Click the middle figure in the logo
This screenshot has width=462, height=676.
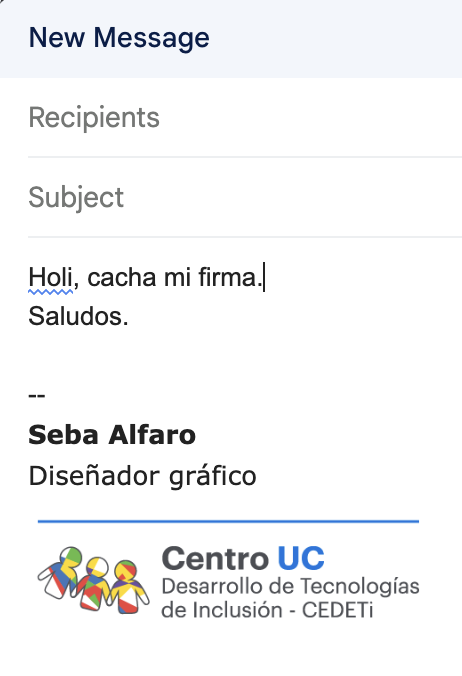click(94, 584)
